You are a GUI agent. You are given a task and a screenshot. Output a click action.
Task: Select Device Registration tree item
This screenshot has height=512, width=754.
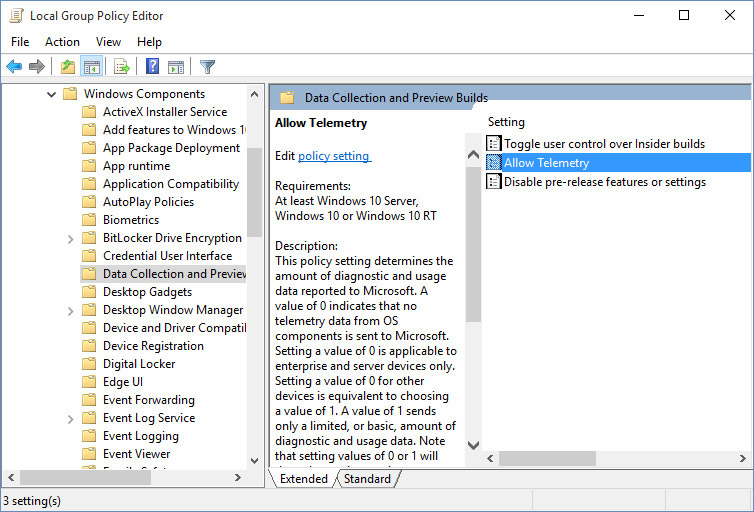153,346
